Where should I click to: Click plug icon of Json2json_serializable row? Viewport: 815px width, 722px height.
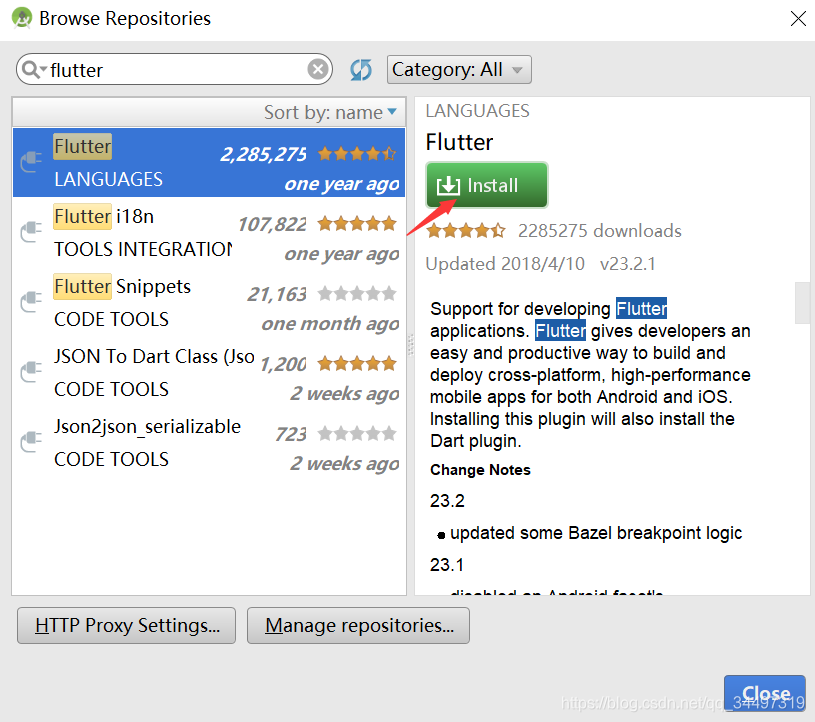coord(31,442)
